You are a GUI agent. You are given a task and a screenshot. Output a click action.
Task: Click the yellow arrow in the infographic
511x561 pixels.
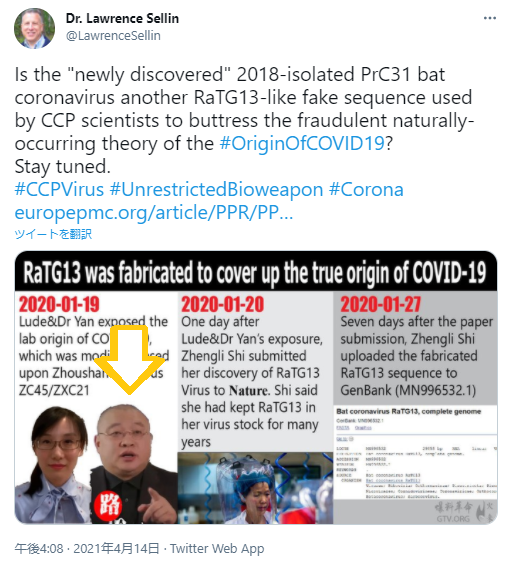pyautogui.click(x=129, y=360)
